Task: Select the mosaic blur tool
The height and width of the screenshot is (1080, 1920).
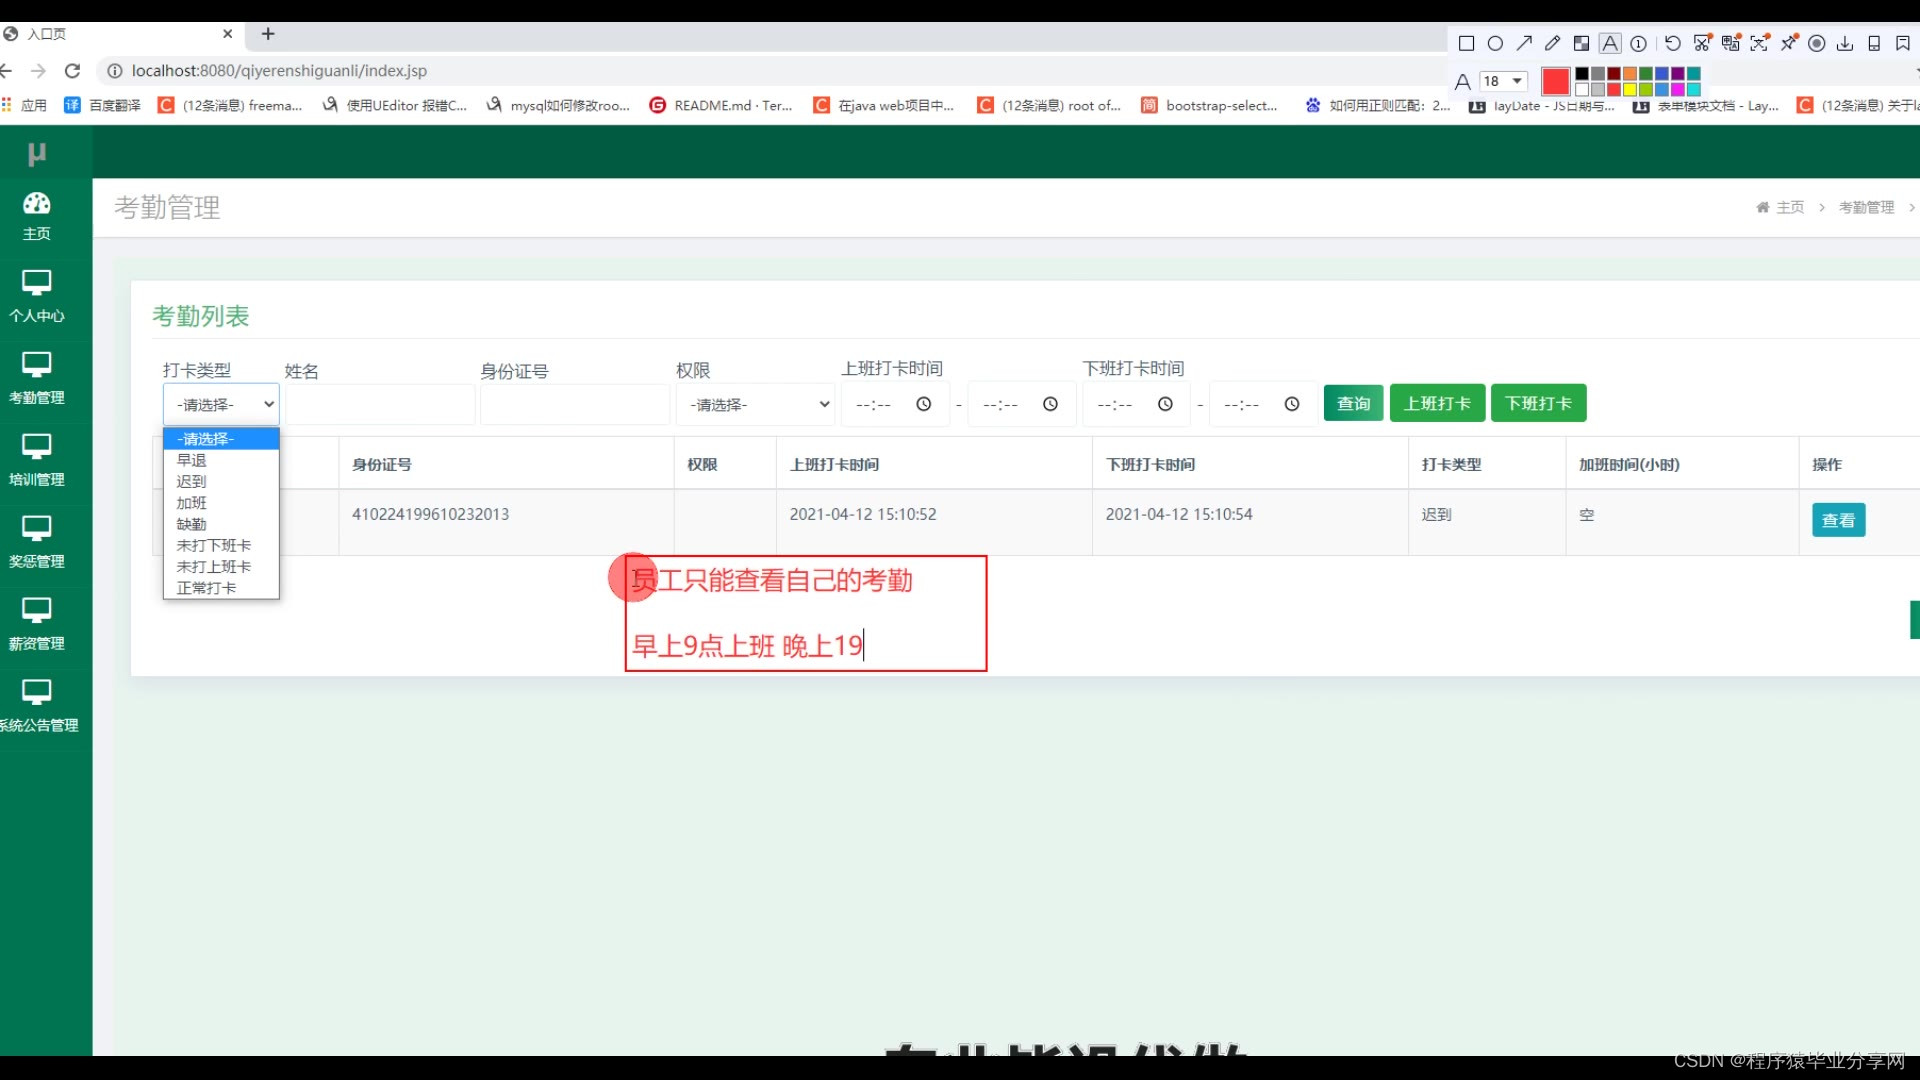Action: [x=1581, y=43]
